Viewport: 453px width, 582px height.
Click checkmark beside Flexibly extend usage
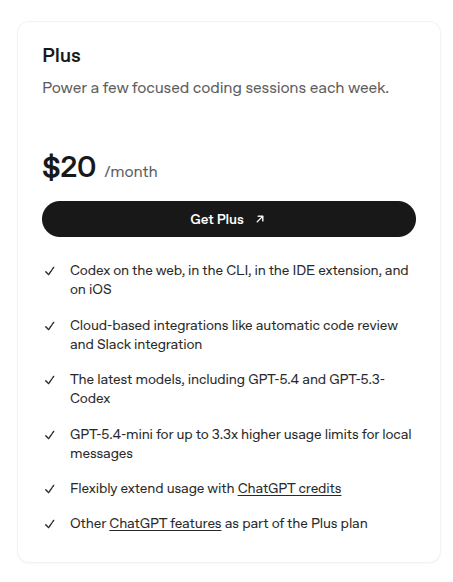point(50,490)
